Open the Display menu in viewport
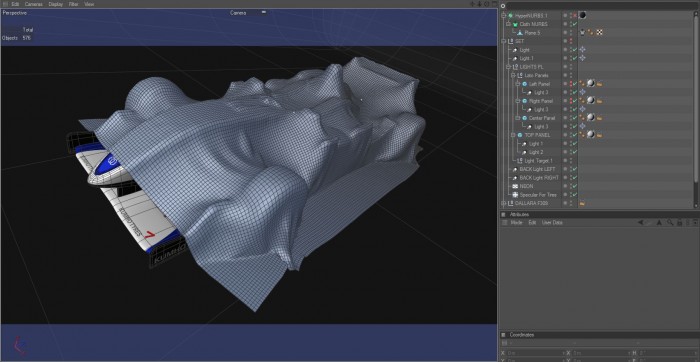This screenshot has width=700, height=362. pos(56,4)
